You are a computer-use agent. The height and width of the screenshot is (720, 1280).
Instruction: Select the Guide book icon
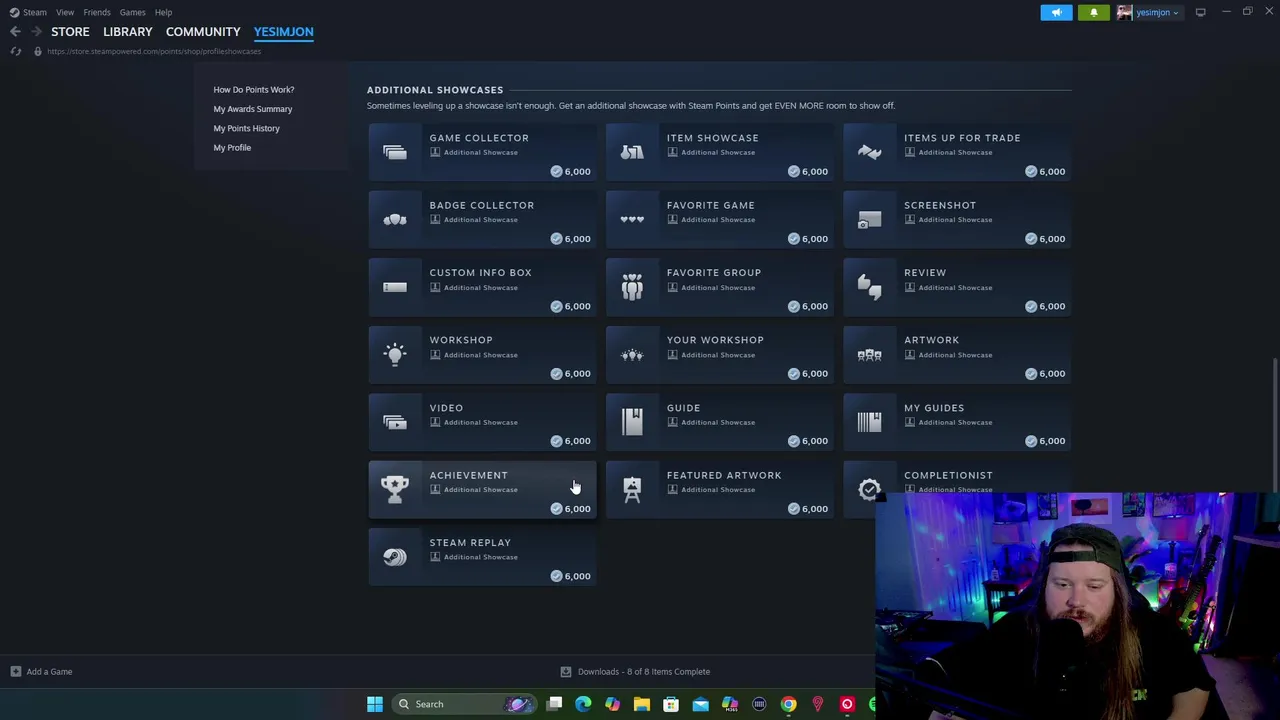tap(632, 422)
